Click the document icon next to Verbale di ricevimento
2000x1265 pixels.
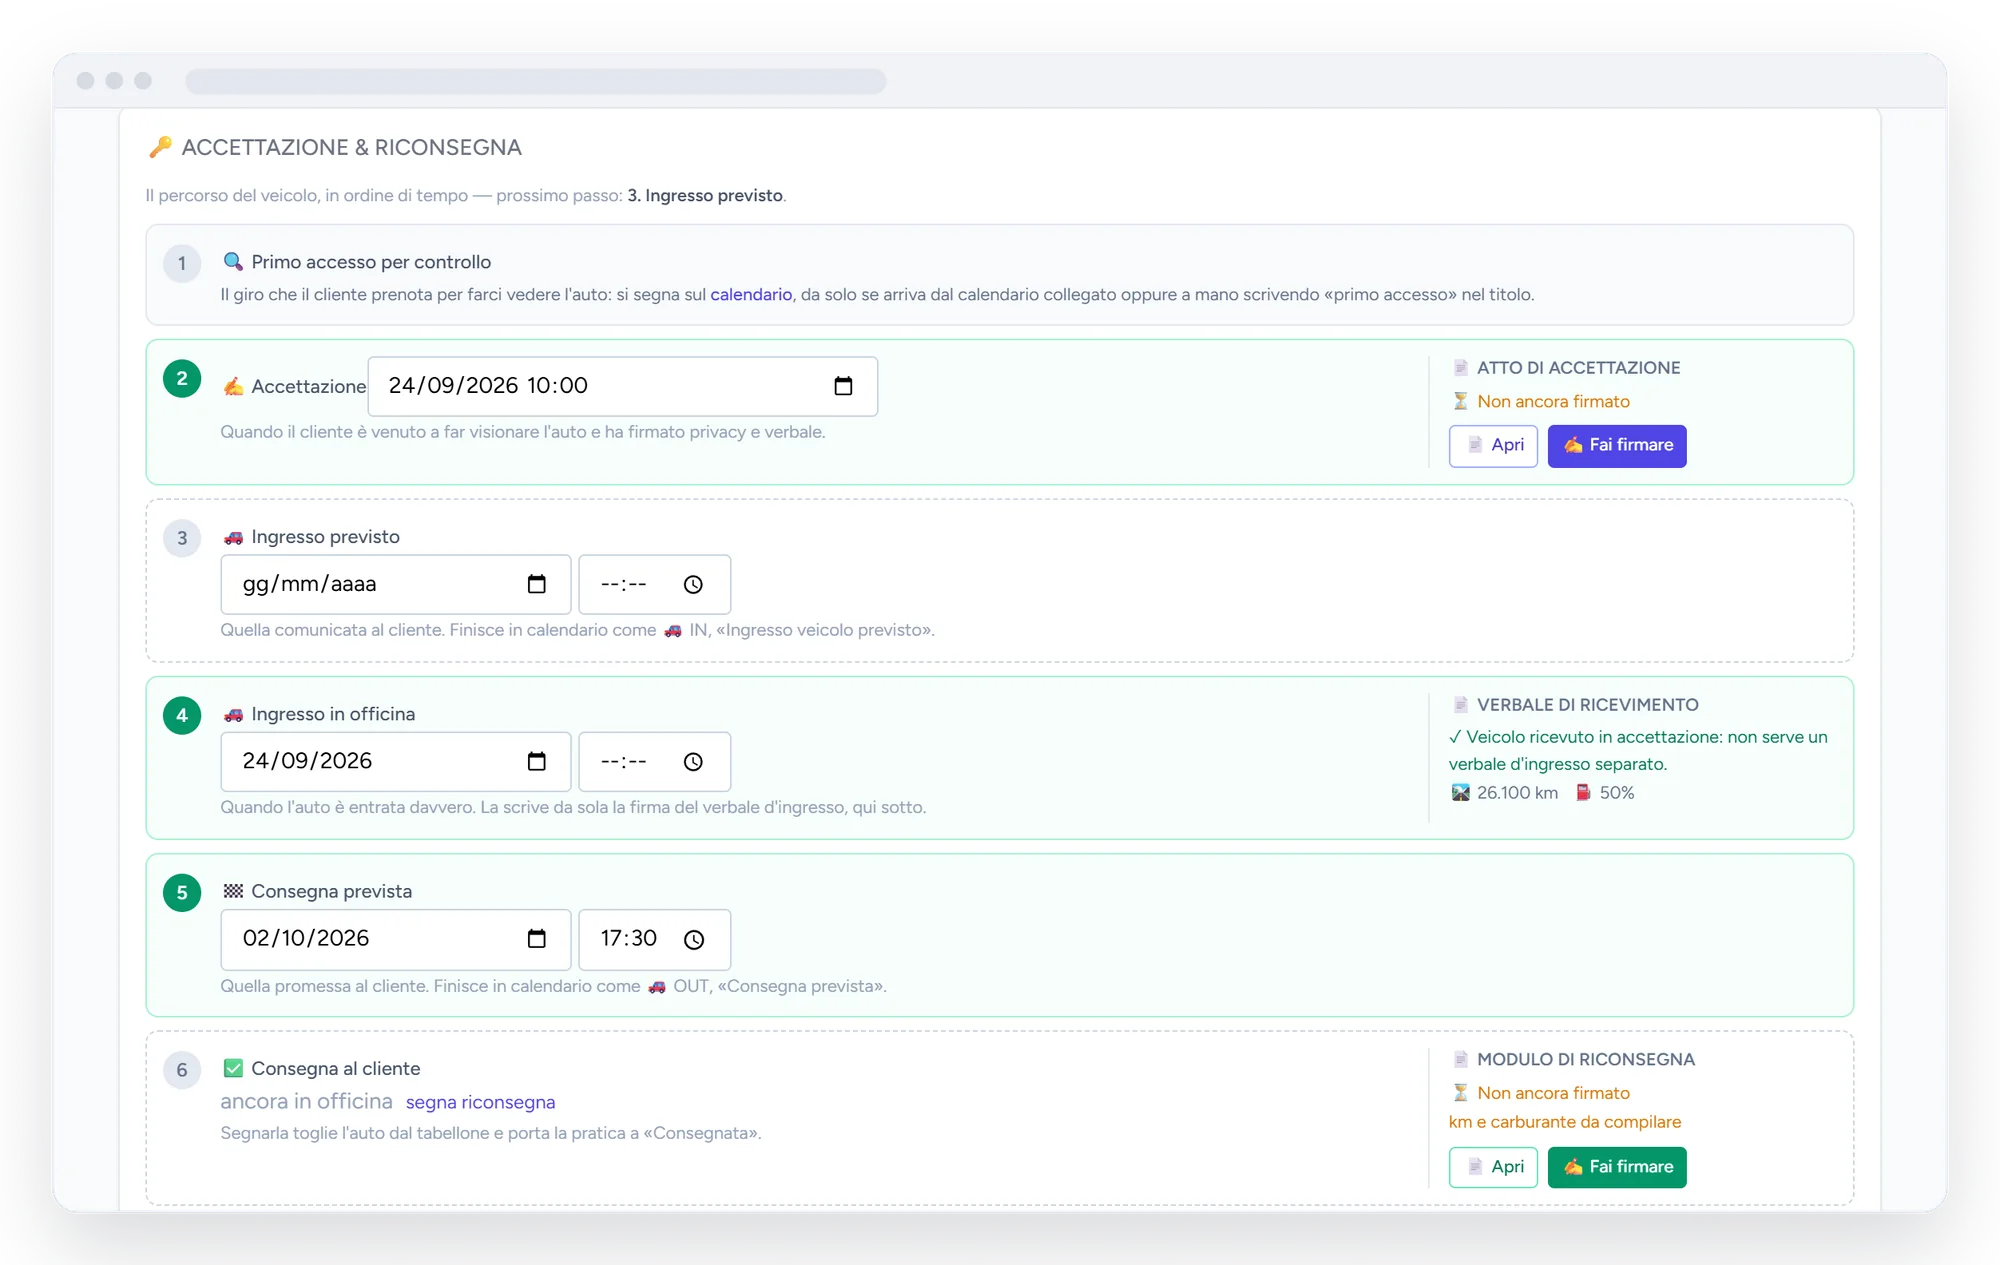coord(1460,705)
